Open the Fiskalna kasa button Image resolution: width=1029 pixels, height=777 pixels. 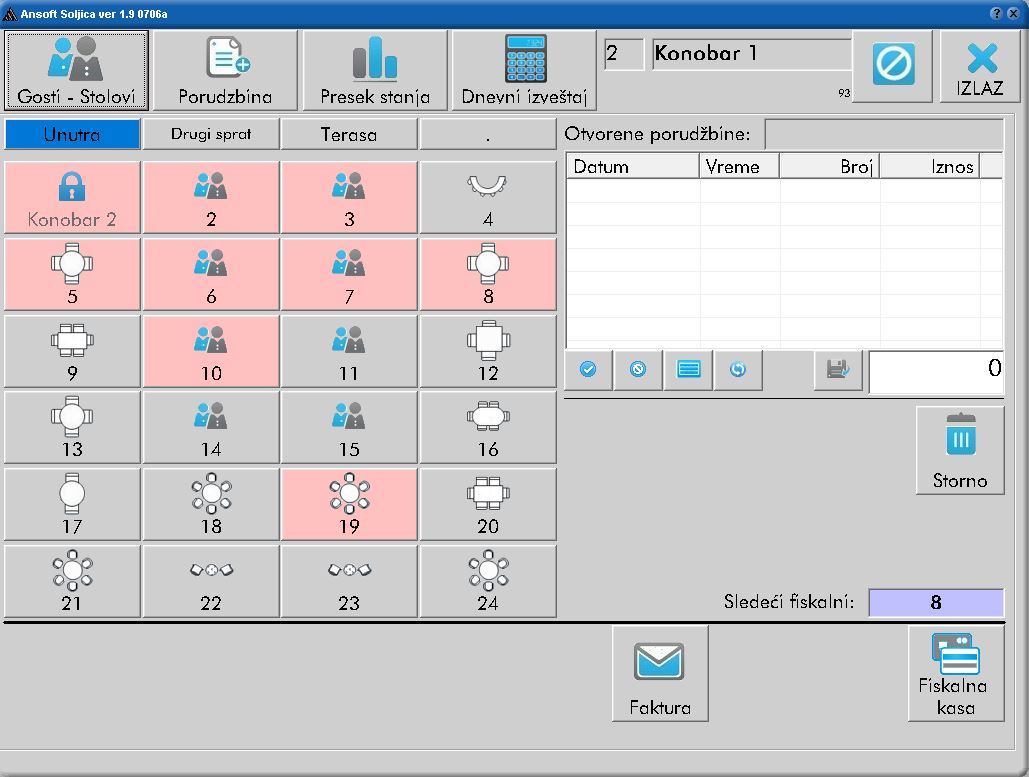pos(955,673)
